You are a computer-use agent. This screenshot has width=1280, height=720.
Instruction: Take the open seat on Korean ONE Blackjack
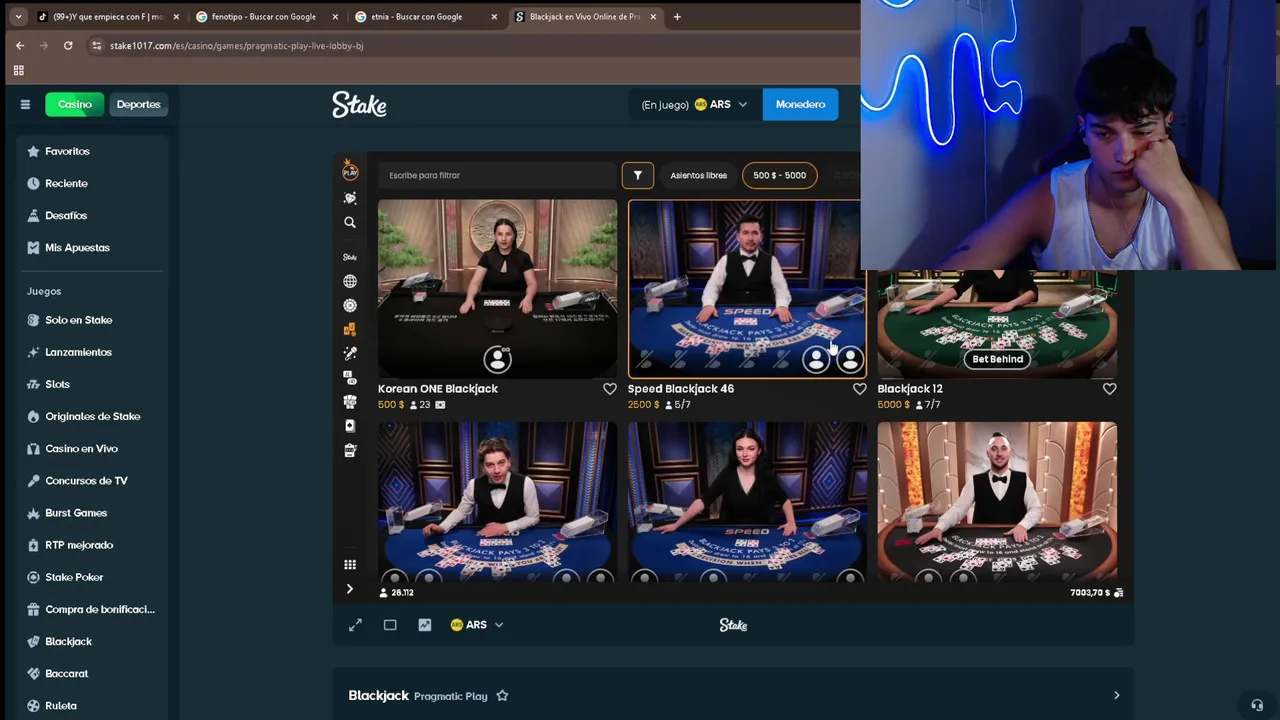tap(497, 358)
